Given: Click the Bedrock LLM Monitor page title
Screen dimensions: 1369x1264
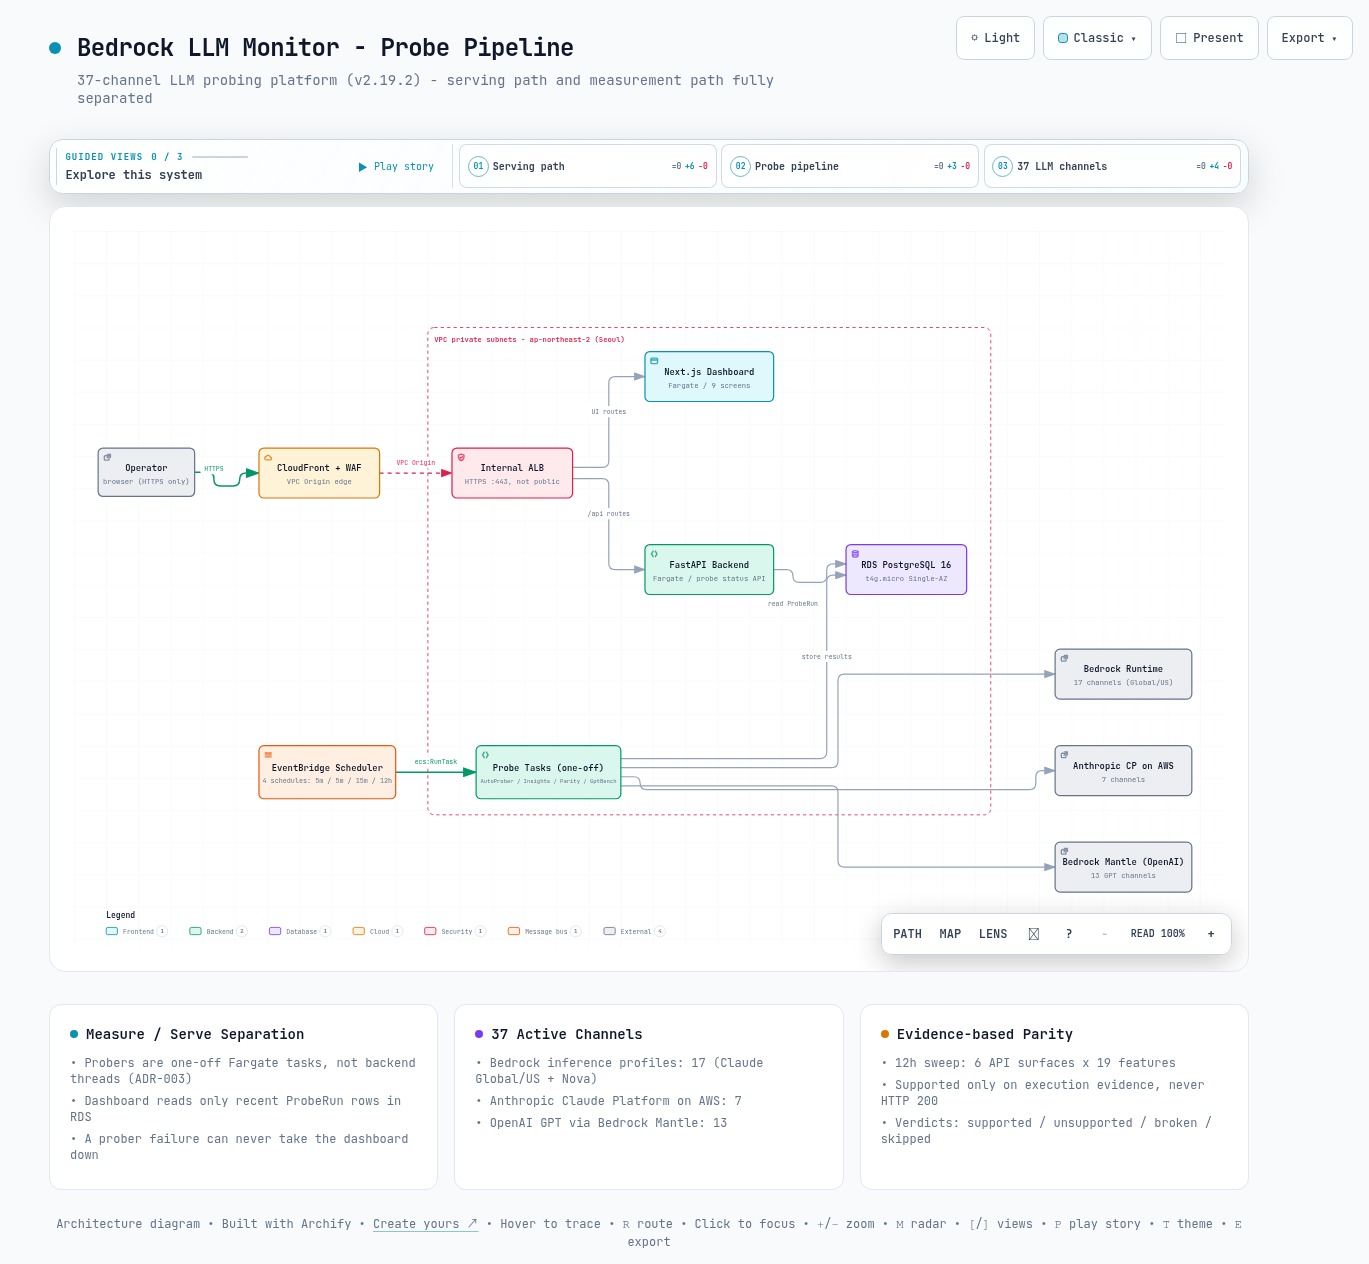Looking at the screenshot, I should click(x=325, y=48).
